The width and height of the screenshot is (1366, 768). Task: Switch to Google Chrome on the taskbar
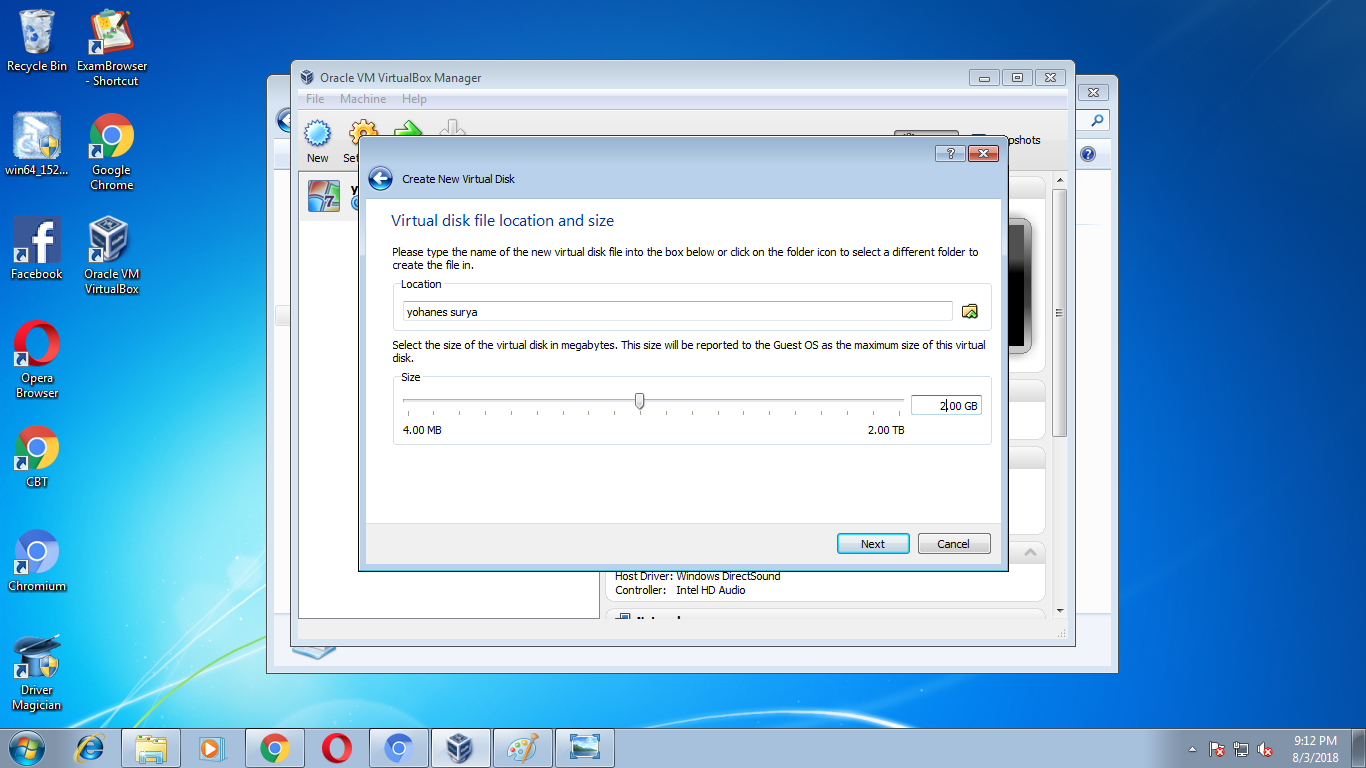click(x=274, y=748)
